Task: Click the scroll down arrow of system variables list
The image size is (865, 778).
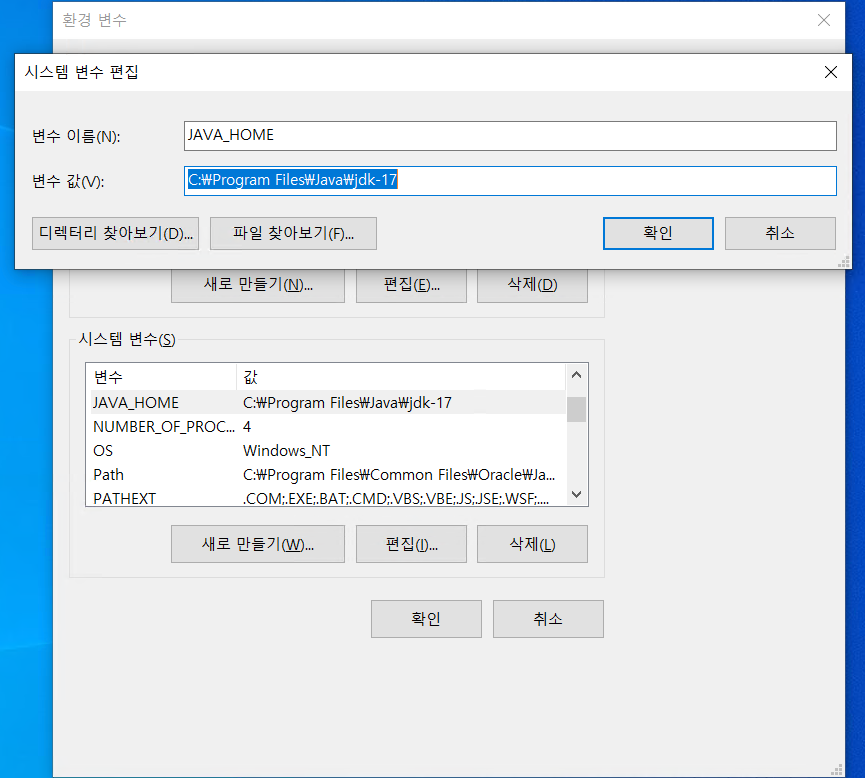Action: tap(576, 494)
